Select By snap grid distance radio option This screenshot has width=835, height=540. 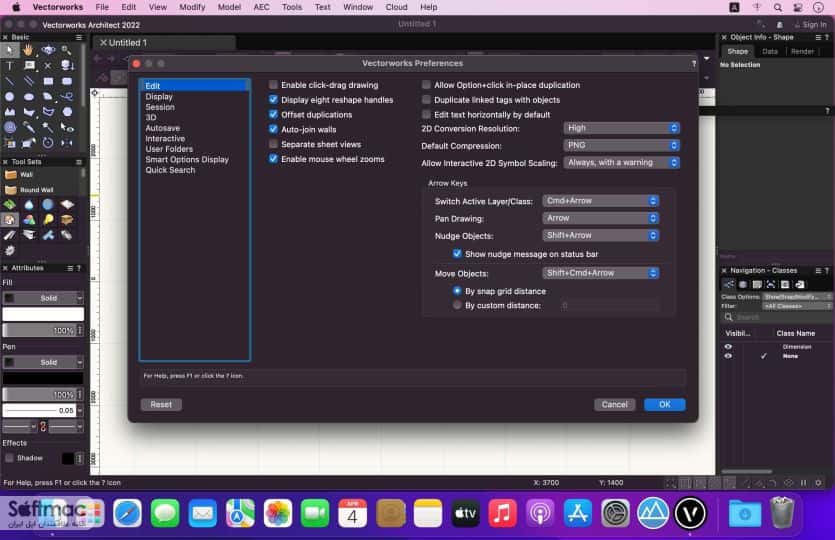[x=457, y=291]
